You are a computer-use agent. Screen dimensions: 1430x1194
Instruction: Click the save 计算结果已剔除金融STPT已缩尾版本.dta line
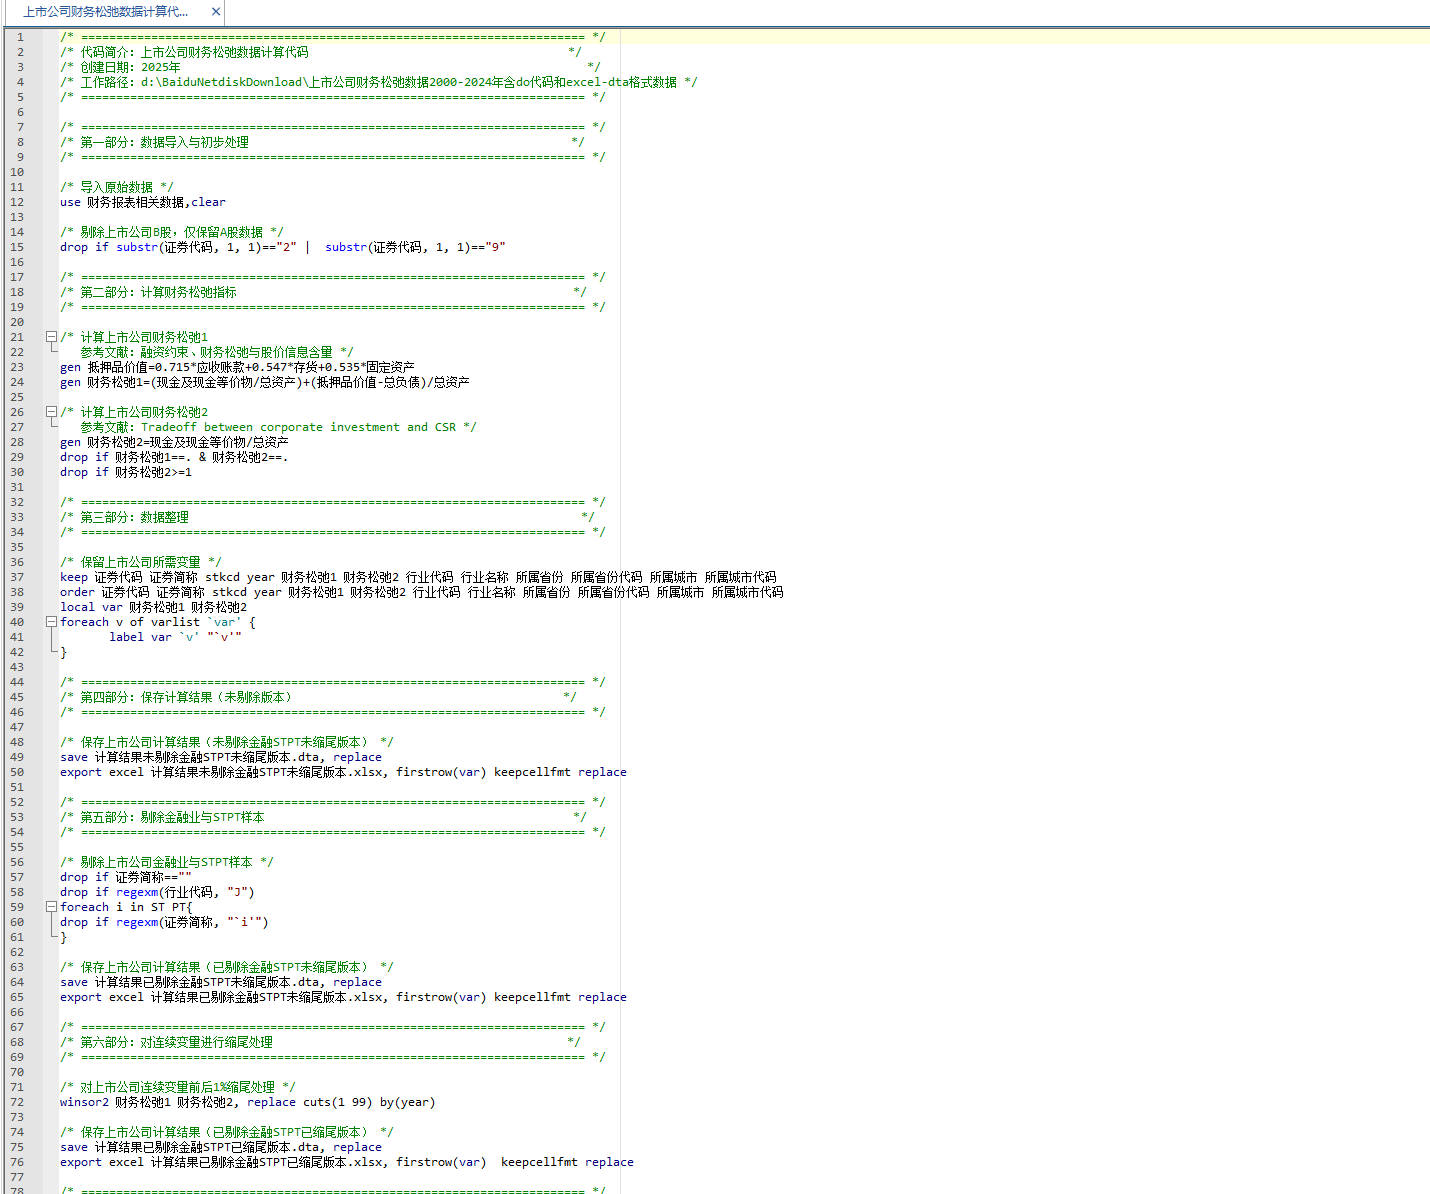[221, 1147]
